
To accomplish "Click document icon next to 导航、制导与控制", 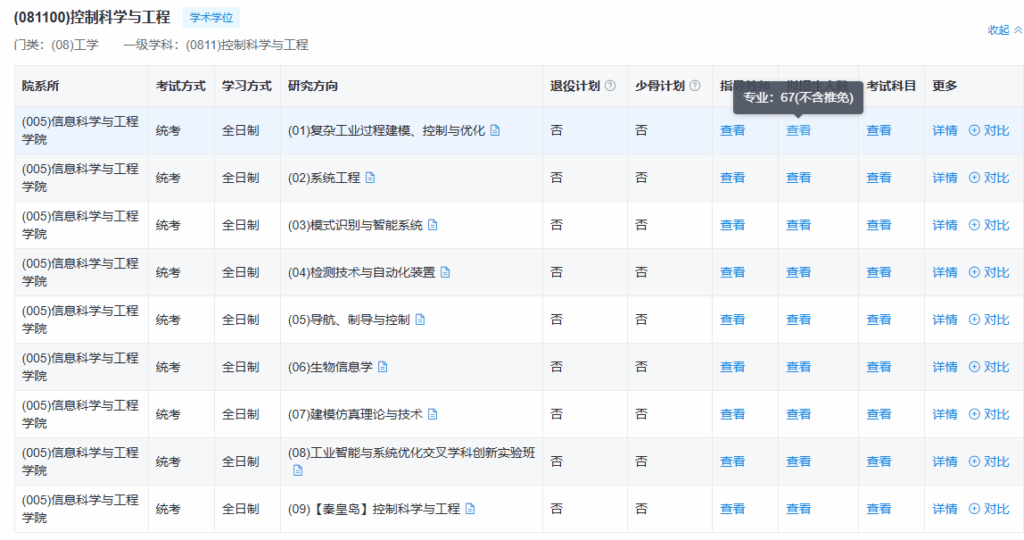I will tap(420, 320).
